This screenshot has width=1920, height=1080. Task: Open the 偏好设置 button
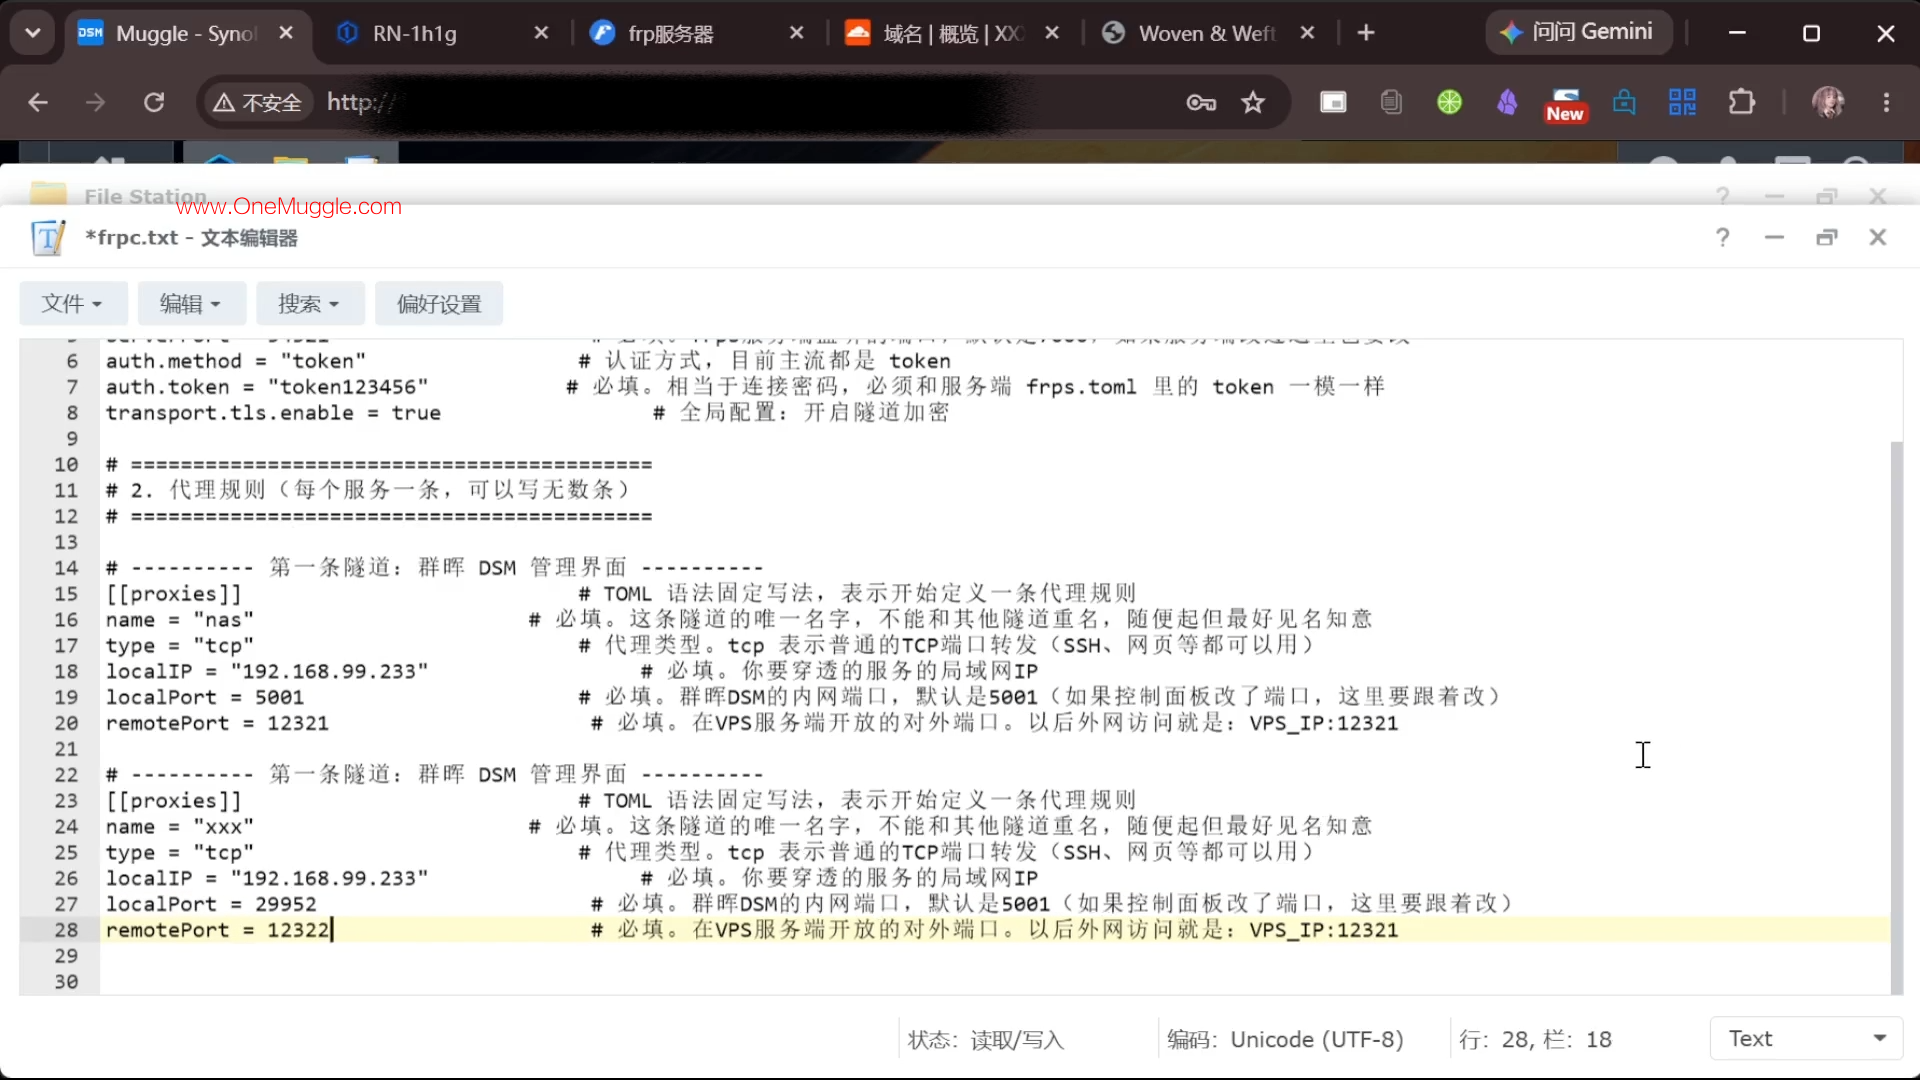click(x=439, y=303)
